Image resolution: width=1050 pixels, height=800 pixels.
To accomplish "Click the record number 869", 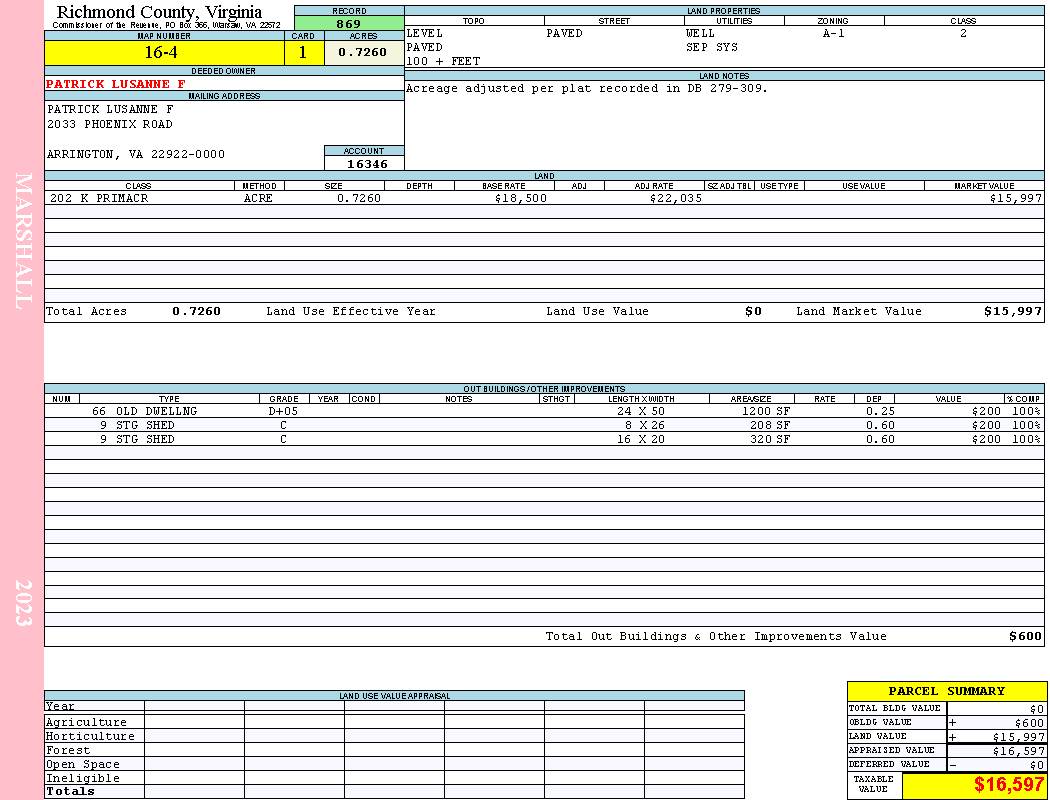I will pyautogui.click(x=349, y=23).
